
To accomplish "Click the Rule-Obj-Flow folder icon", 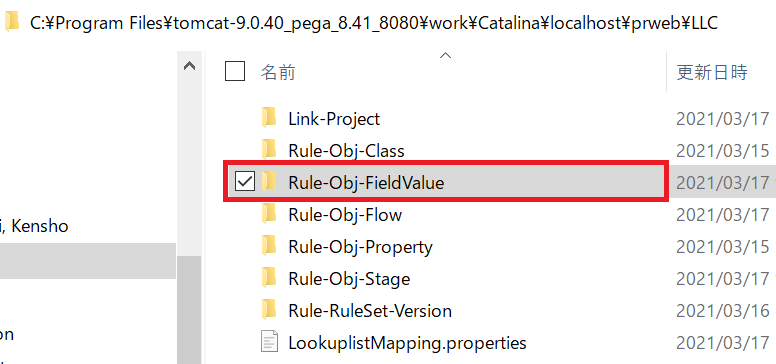I will (269, 215).
